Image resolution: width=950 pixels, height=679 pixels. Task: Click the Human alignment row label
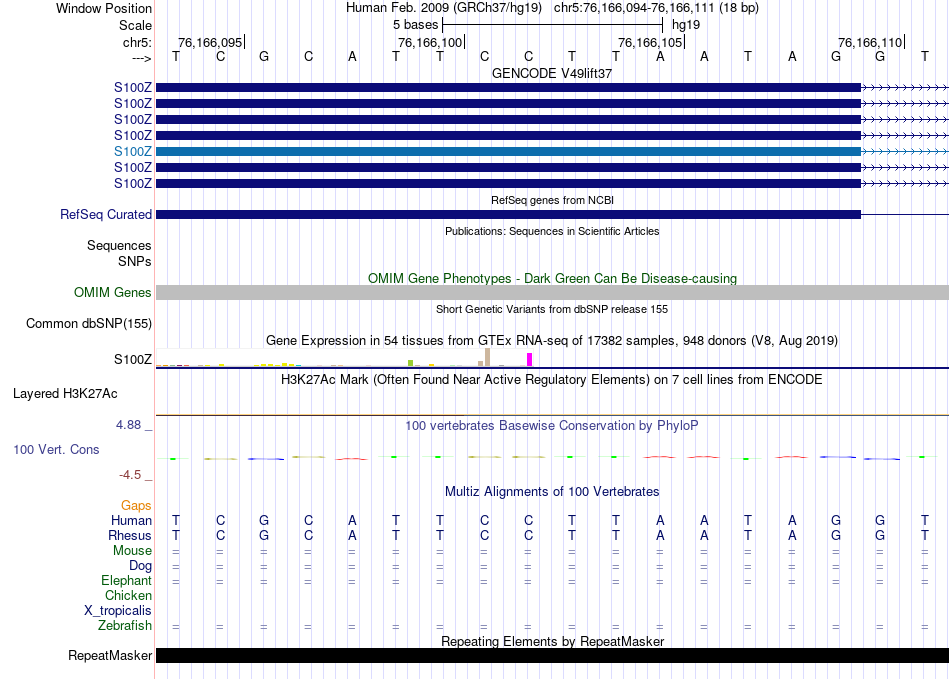pos(131,520)
